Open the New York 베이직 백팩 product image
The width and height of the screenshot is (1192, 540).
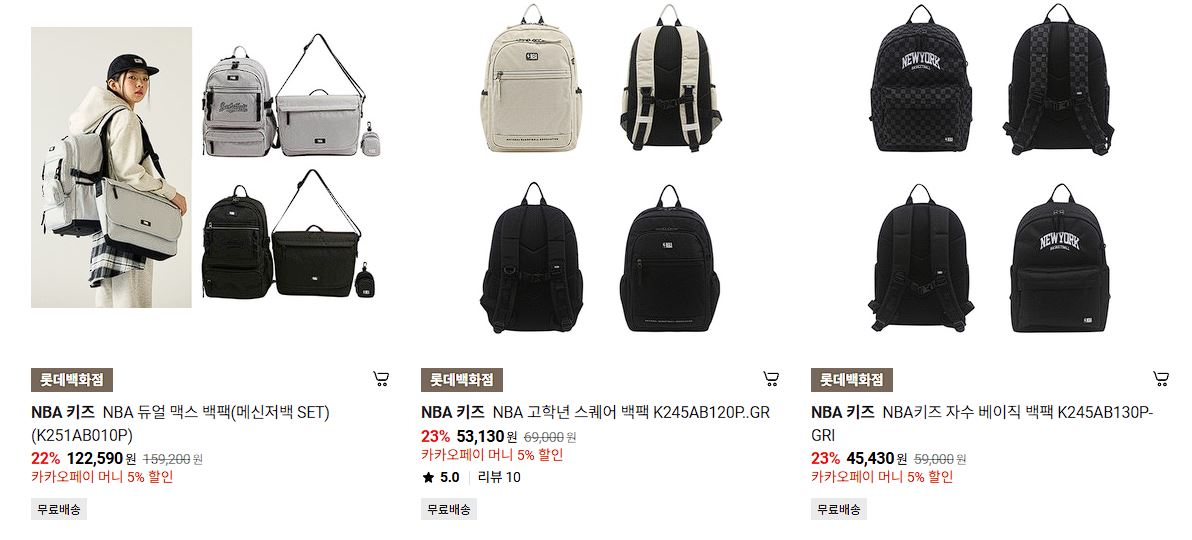(x=986, y=167)
